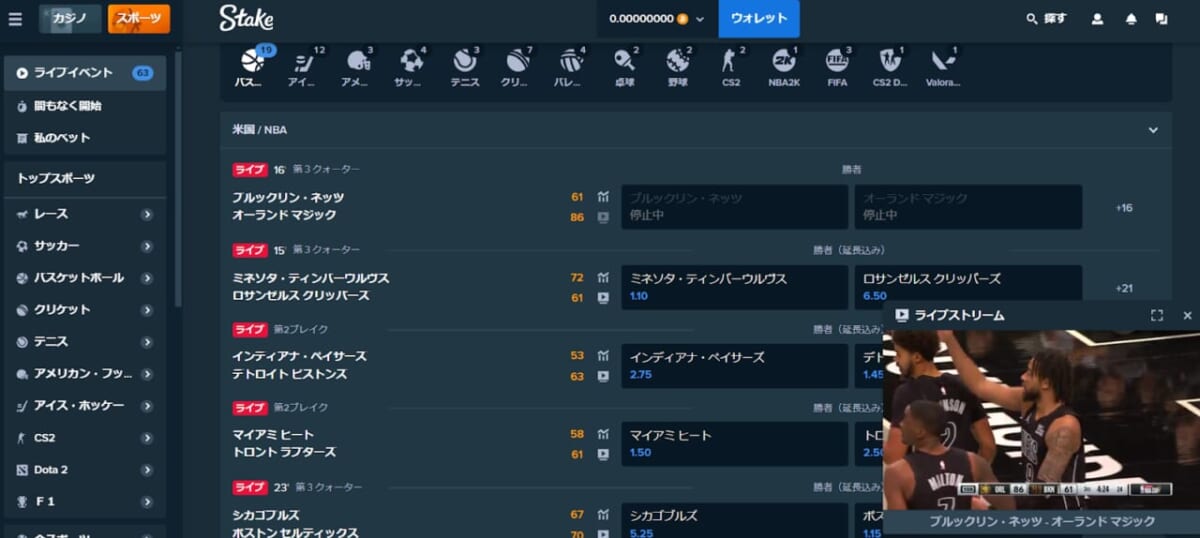Bet on インディアナ・ペイサーズ at 2.75
This screenshot has width=1200, height=538.
735,365
